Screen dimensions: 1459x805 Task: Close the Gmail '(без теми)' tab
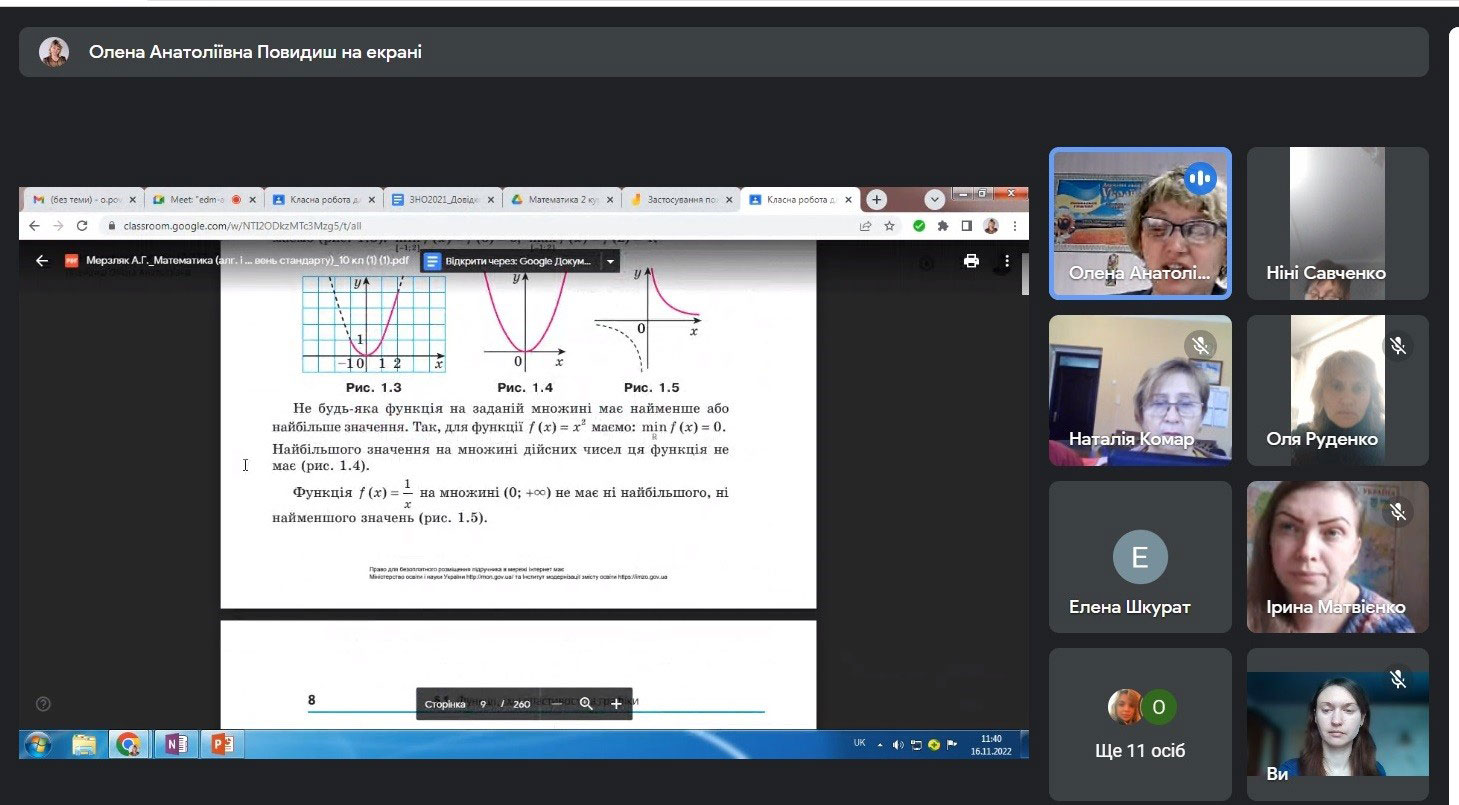pyautogui.click(x=132, y=199)
